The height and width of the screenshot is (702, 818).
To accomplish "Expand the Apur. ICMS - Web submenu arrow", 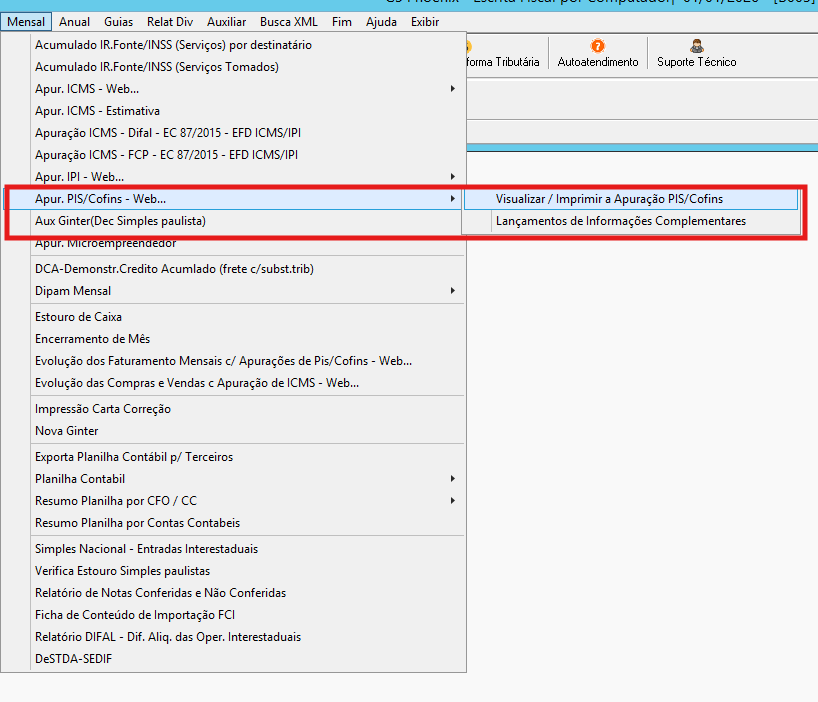I will (x=453, y=89).
